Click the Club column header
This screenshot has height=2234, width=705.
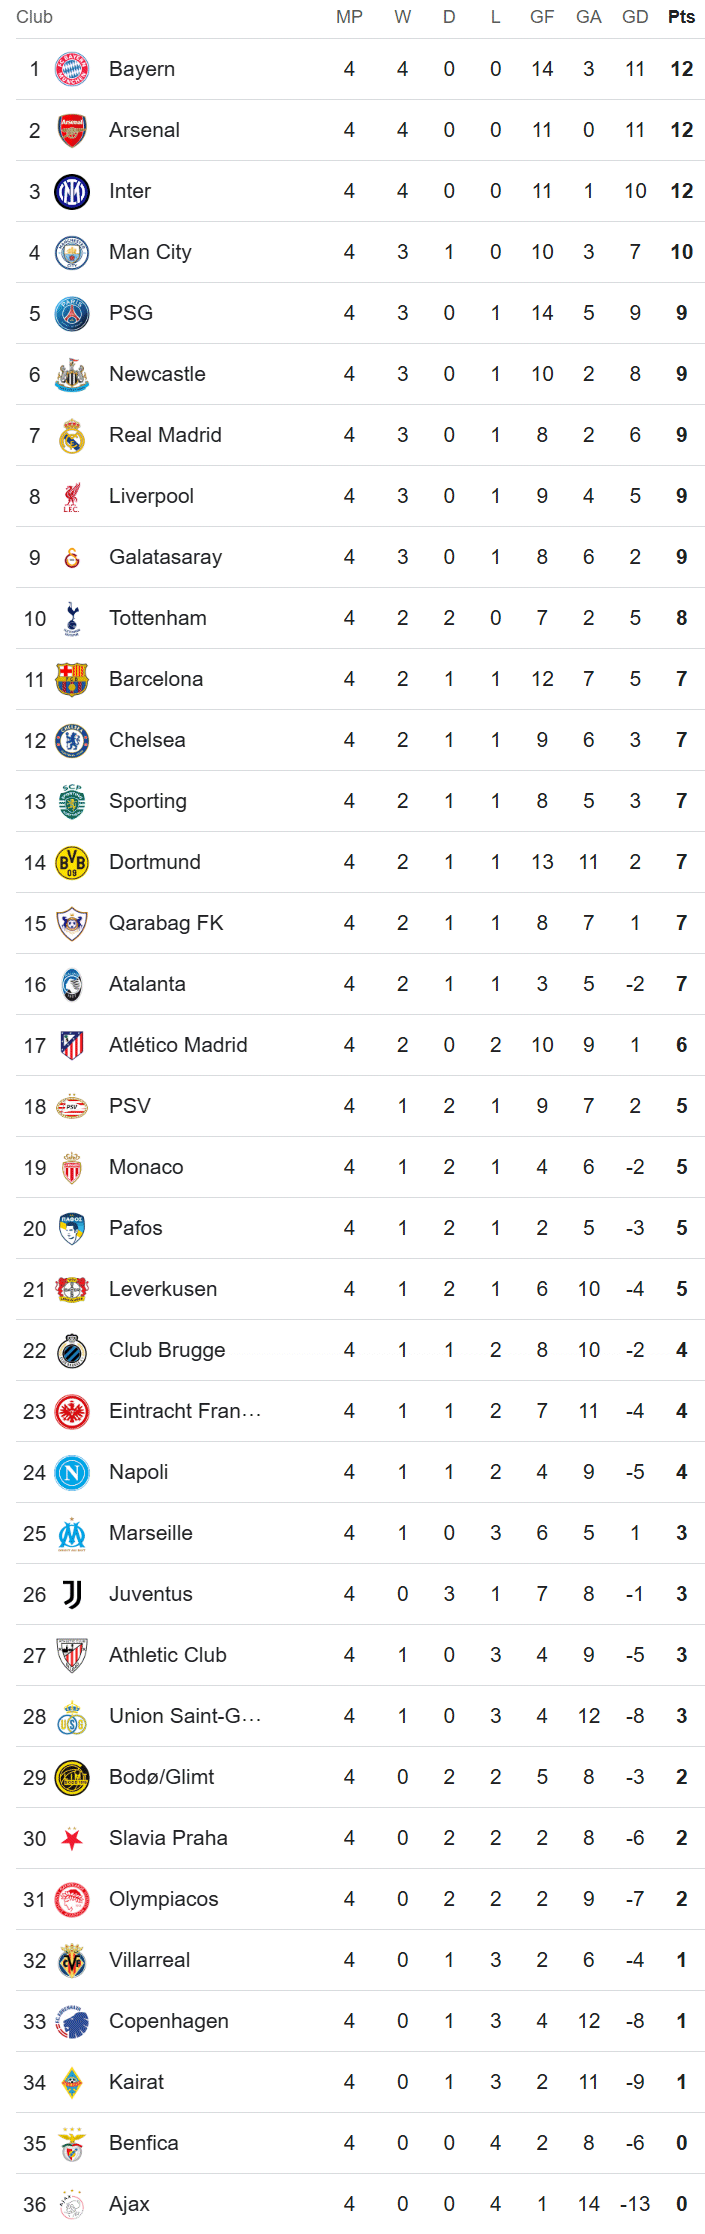point(34,17)
